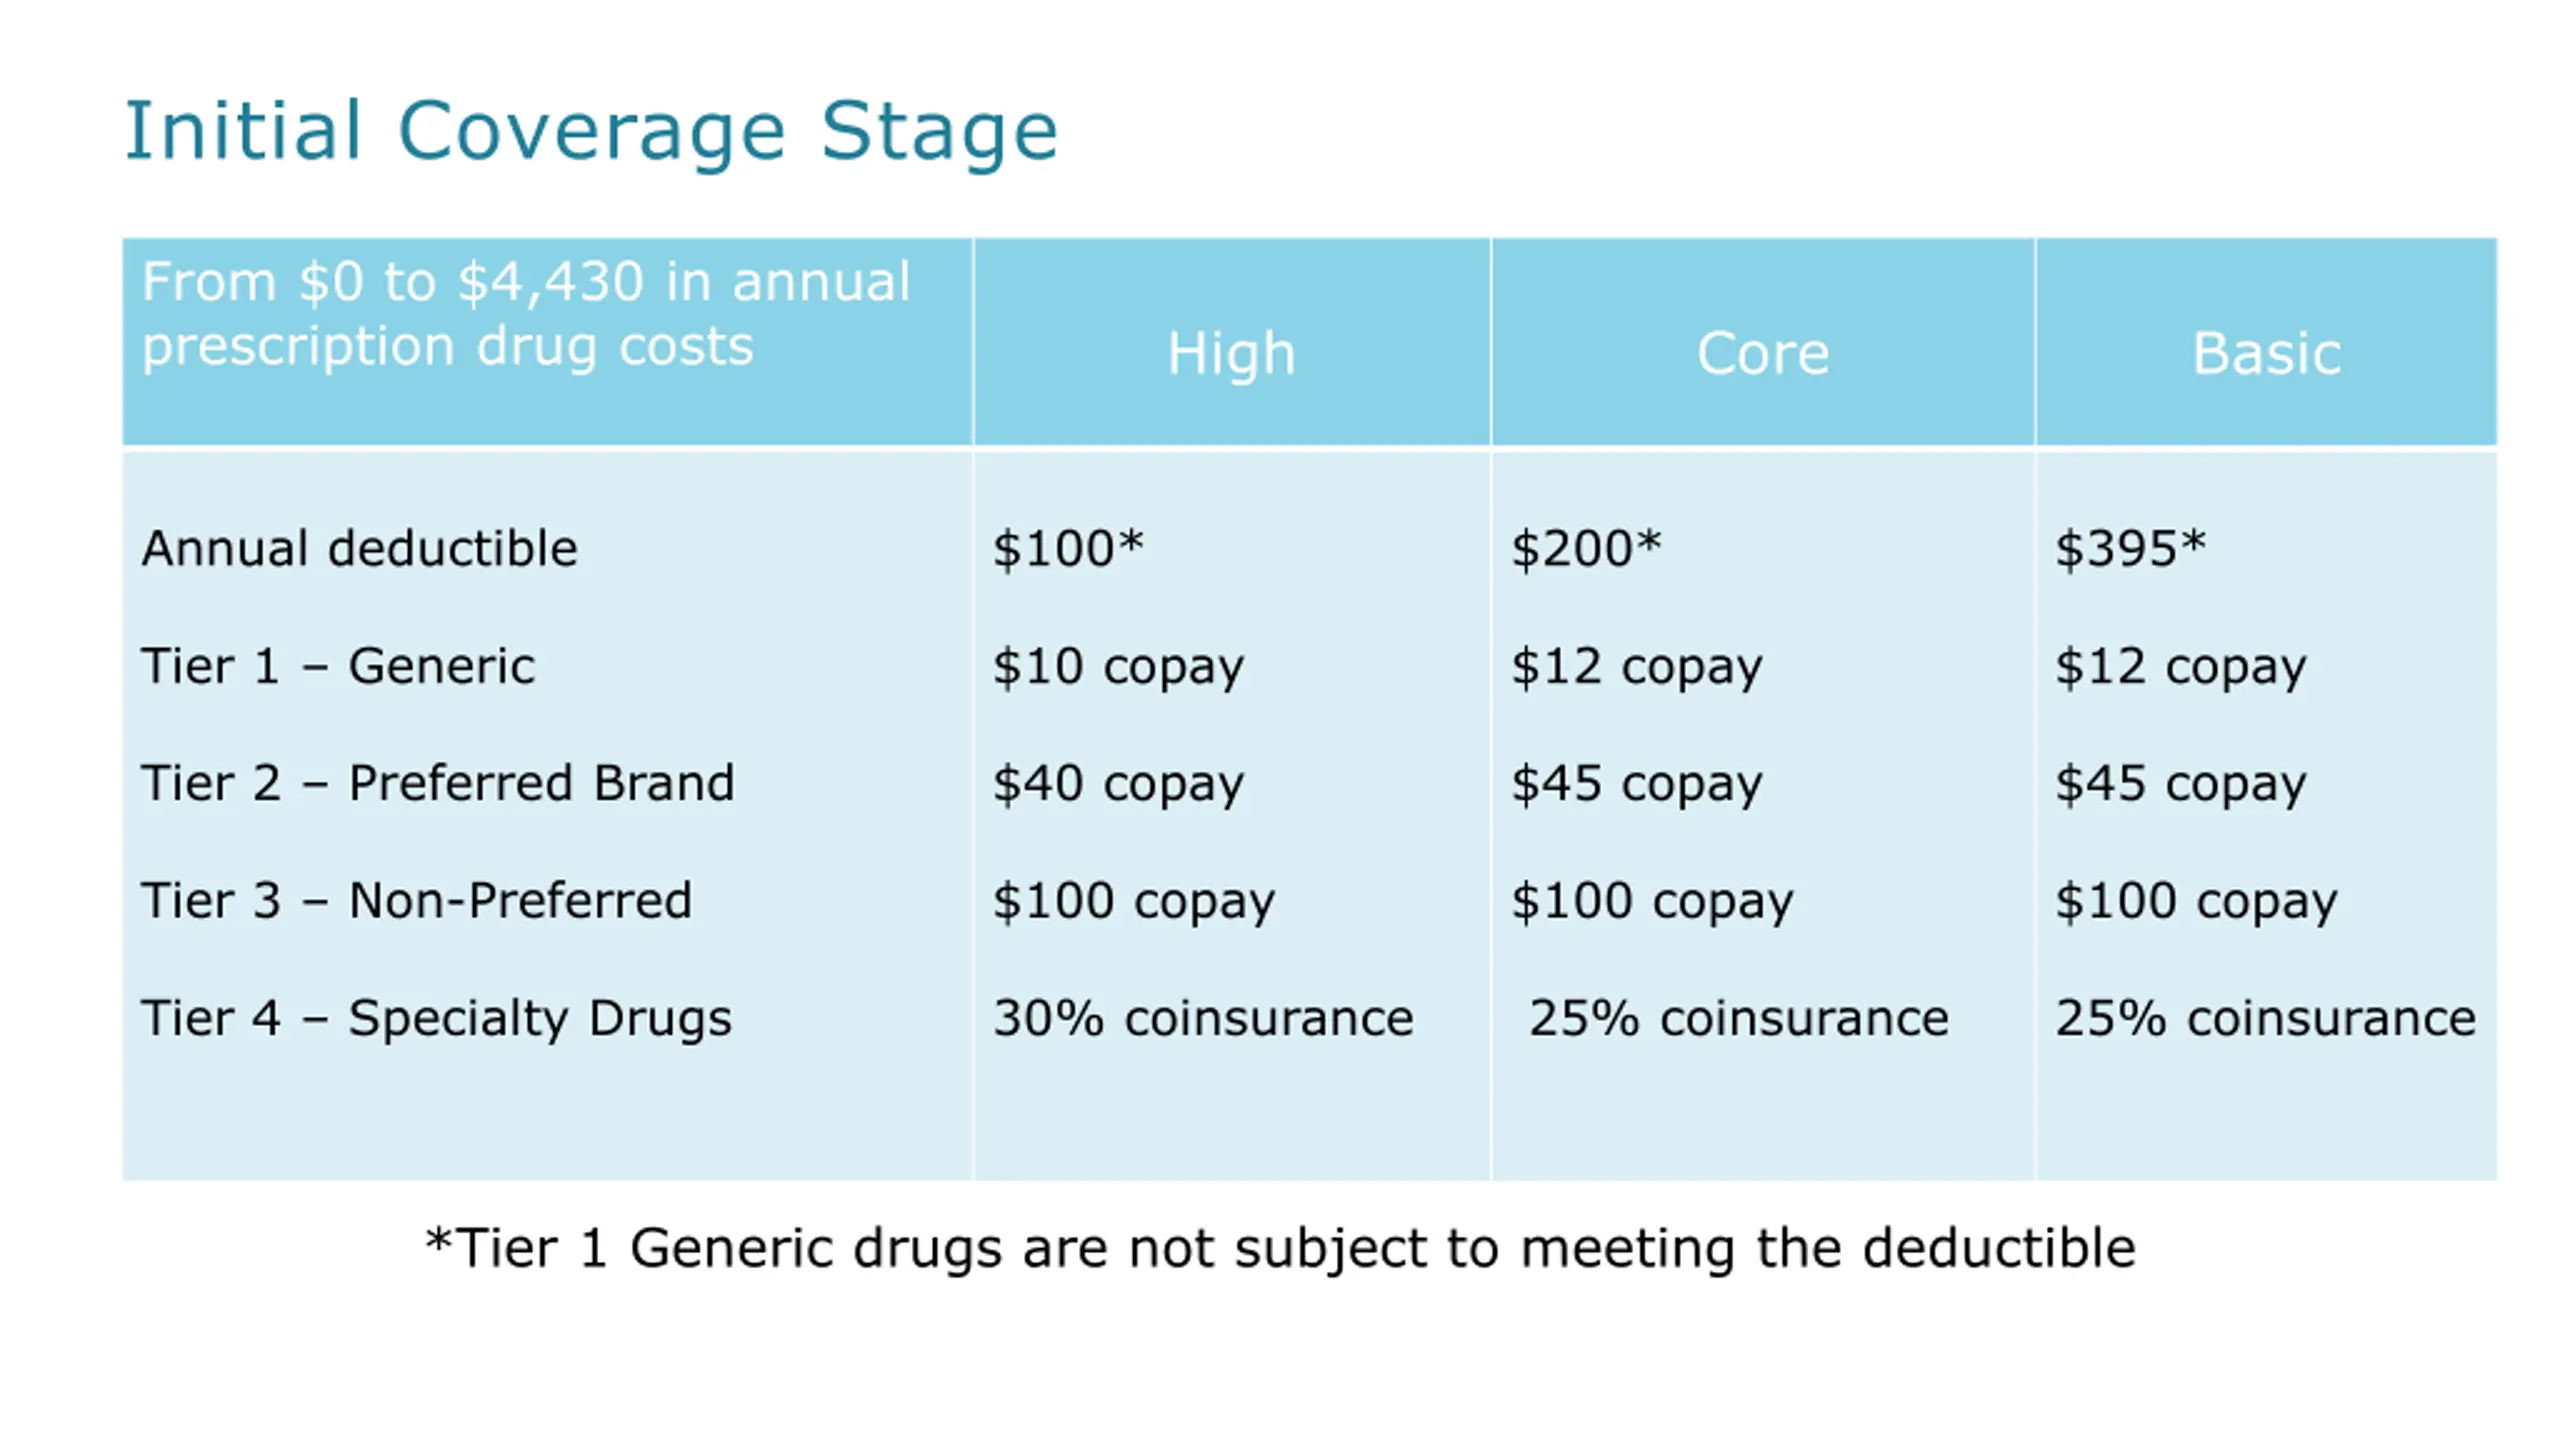Click the Annual deductible row label

coord(360,548)
